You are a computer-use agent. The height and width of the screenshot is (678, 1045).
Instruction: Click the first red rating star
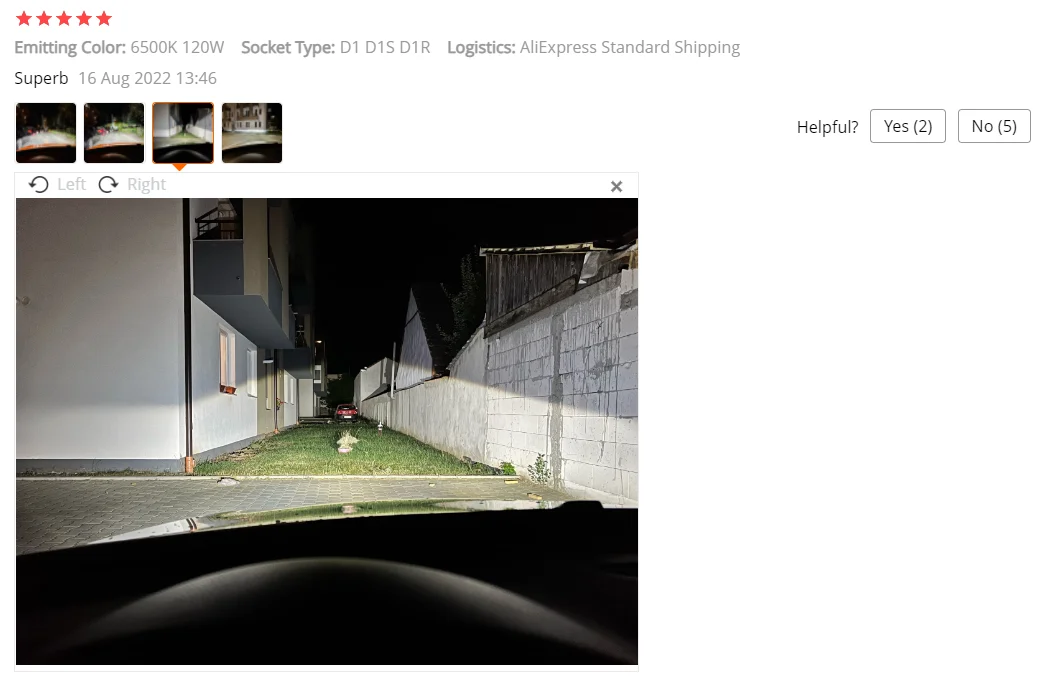click(x=24, y=19)
